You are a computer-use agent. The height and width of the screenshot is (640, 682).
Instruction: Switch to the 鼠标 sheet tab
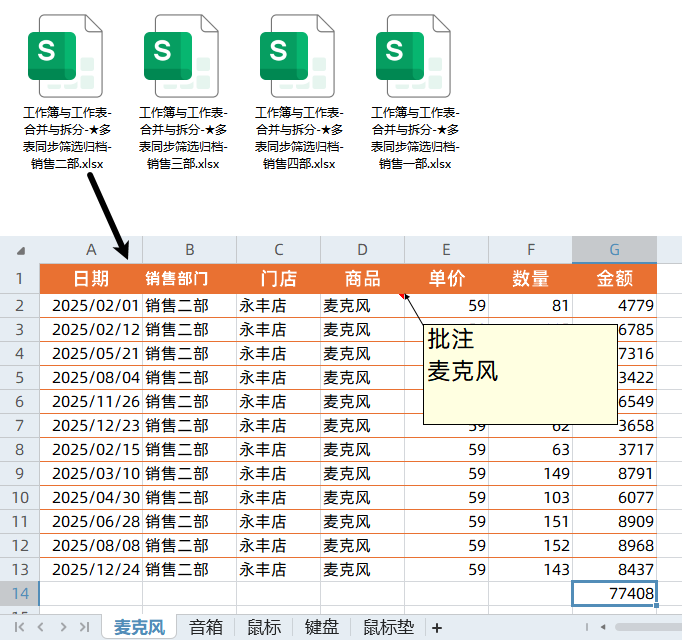pos(263,627)
